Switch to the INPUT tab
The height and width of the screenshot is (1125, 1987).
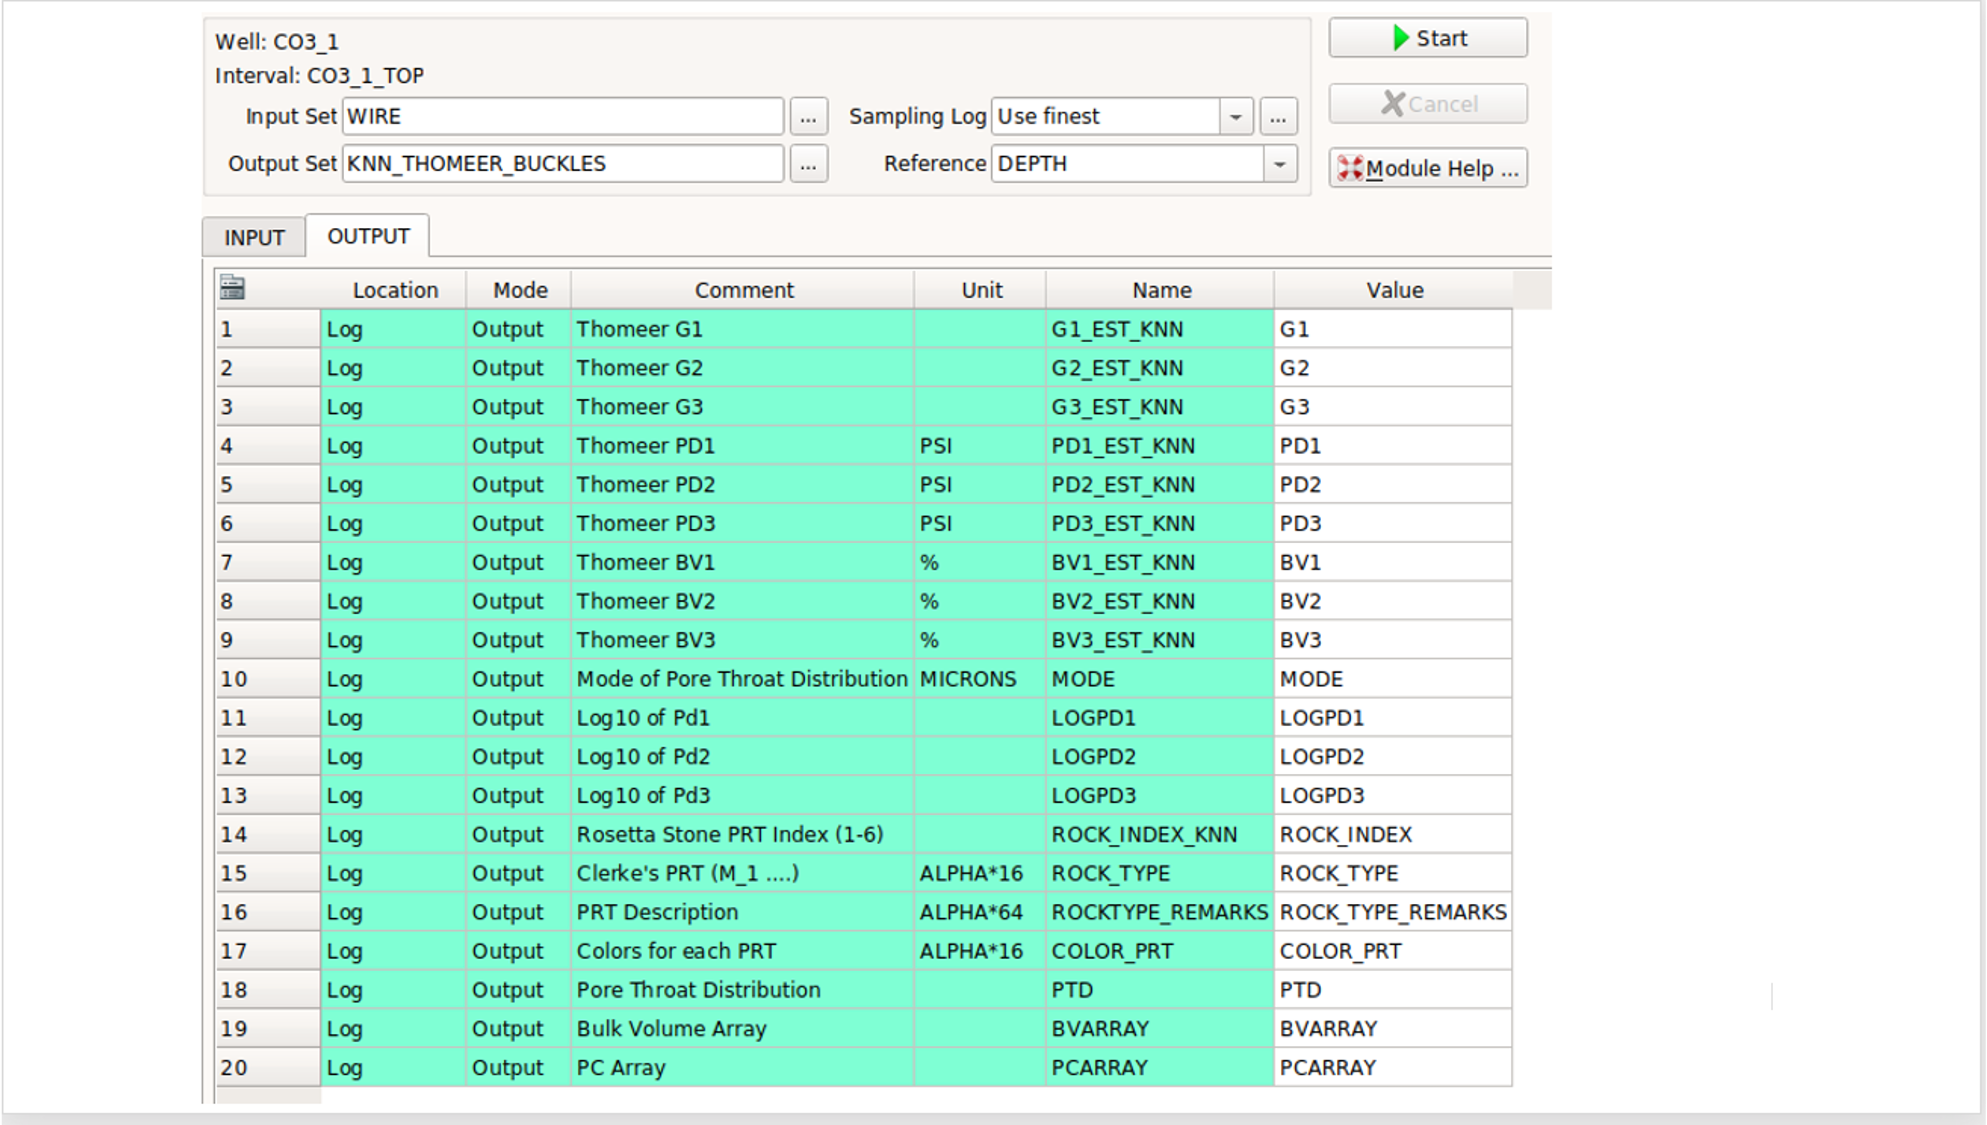click(254, 237)
